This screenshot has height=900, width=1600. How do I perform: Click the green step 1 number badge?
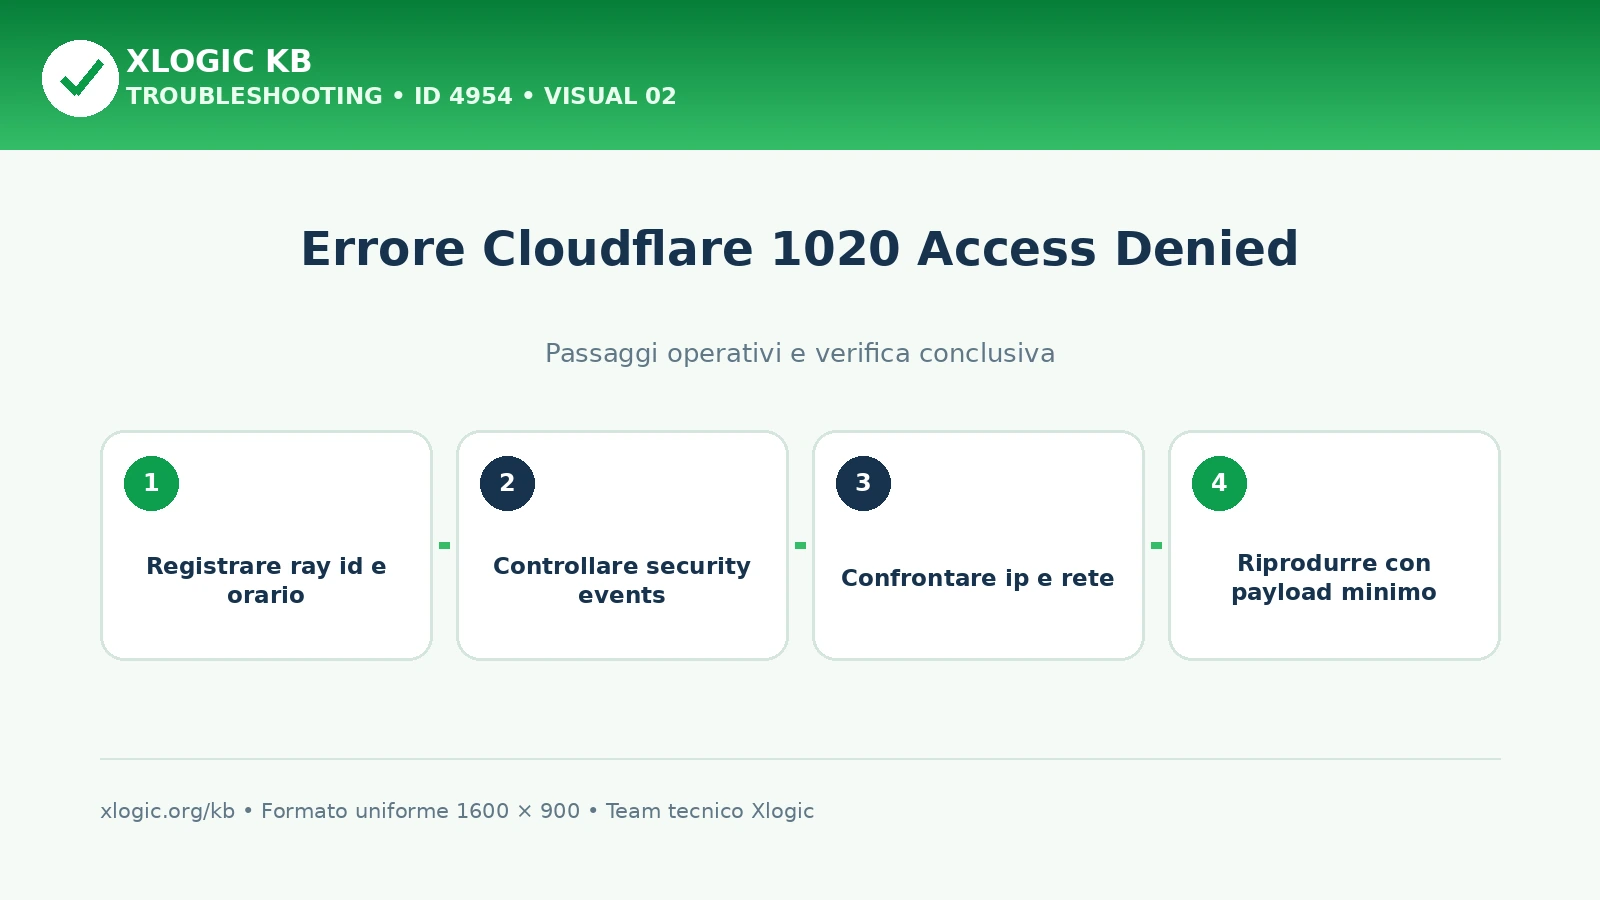pos(151,483)
